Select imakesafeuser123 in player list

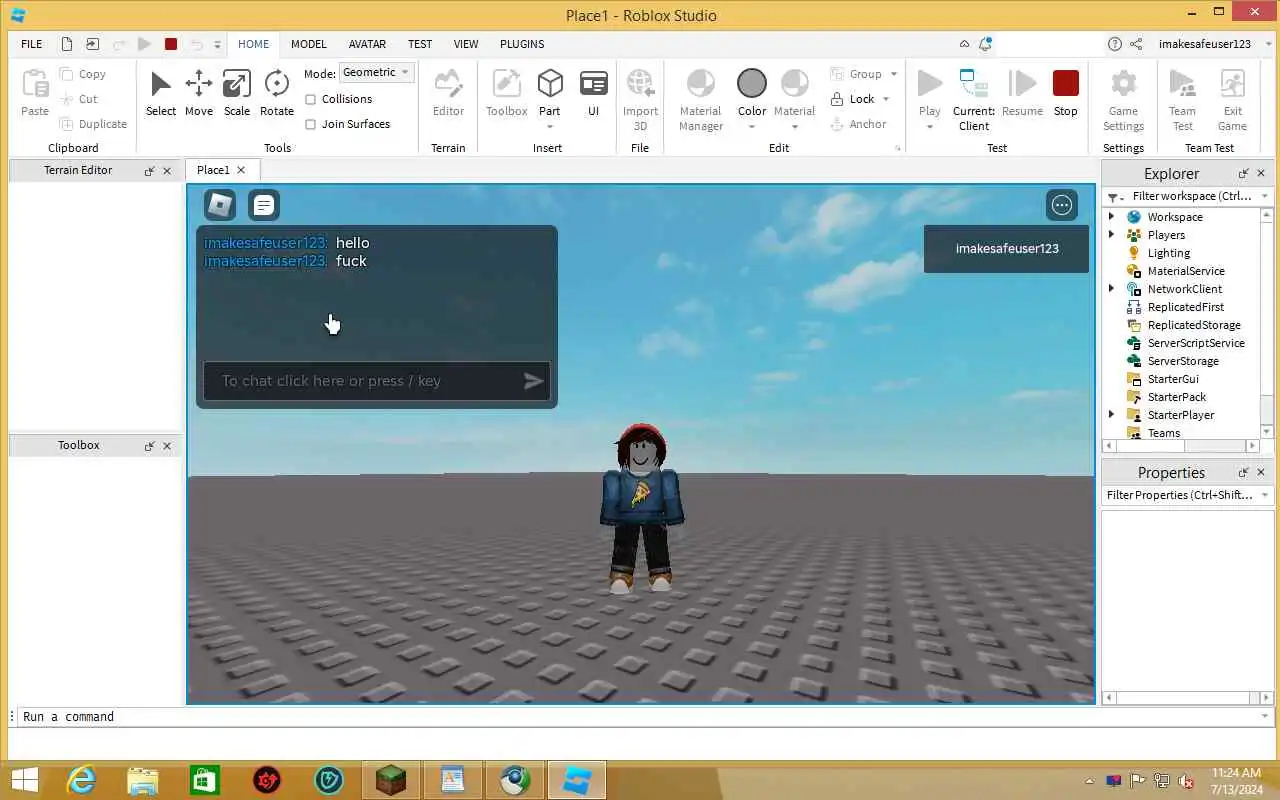click(1006, 248)
